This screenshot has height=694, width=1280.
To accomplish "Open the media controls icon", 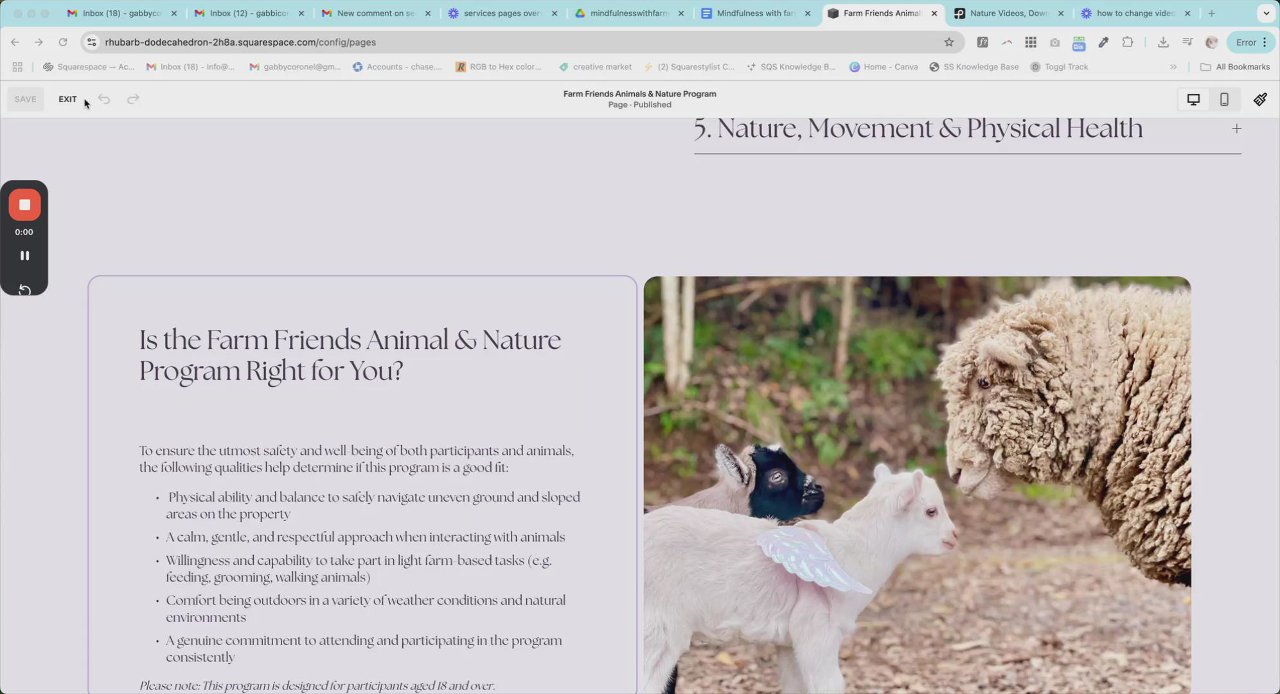I will click(1187, 42).
